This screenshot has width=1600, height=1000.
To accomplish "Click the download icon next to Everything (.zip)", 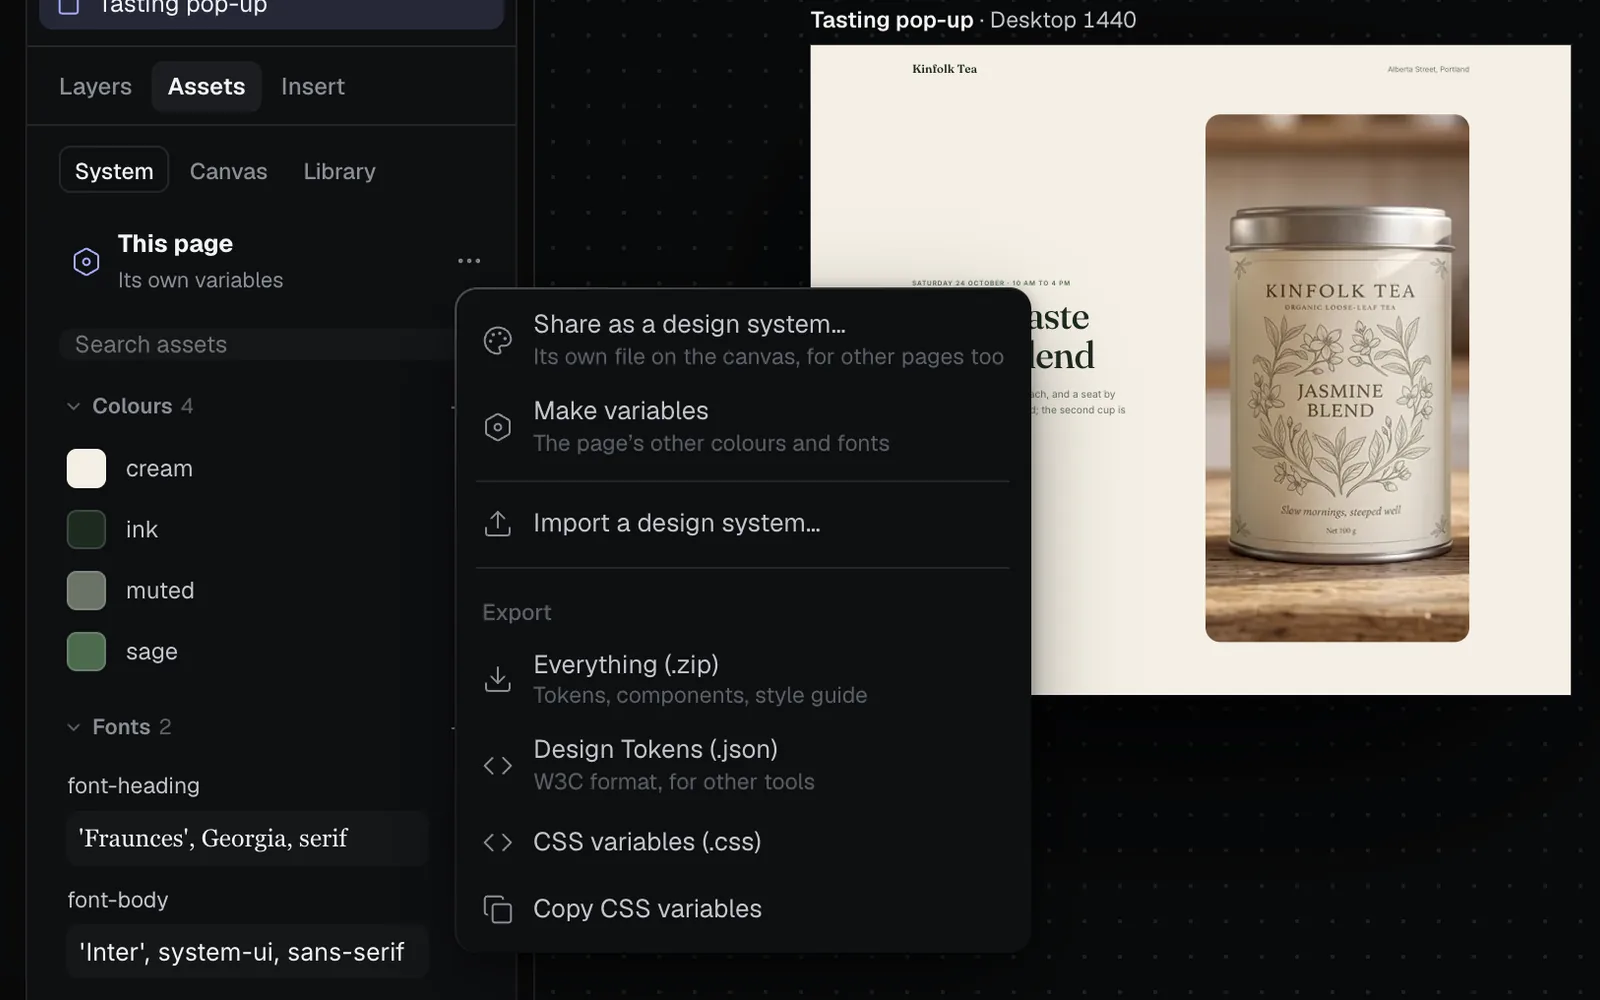I will (x=497, y=679).
